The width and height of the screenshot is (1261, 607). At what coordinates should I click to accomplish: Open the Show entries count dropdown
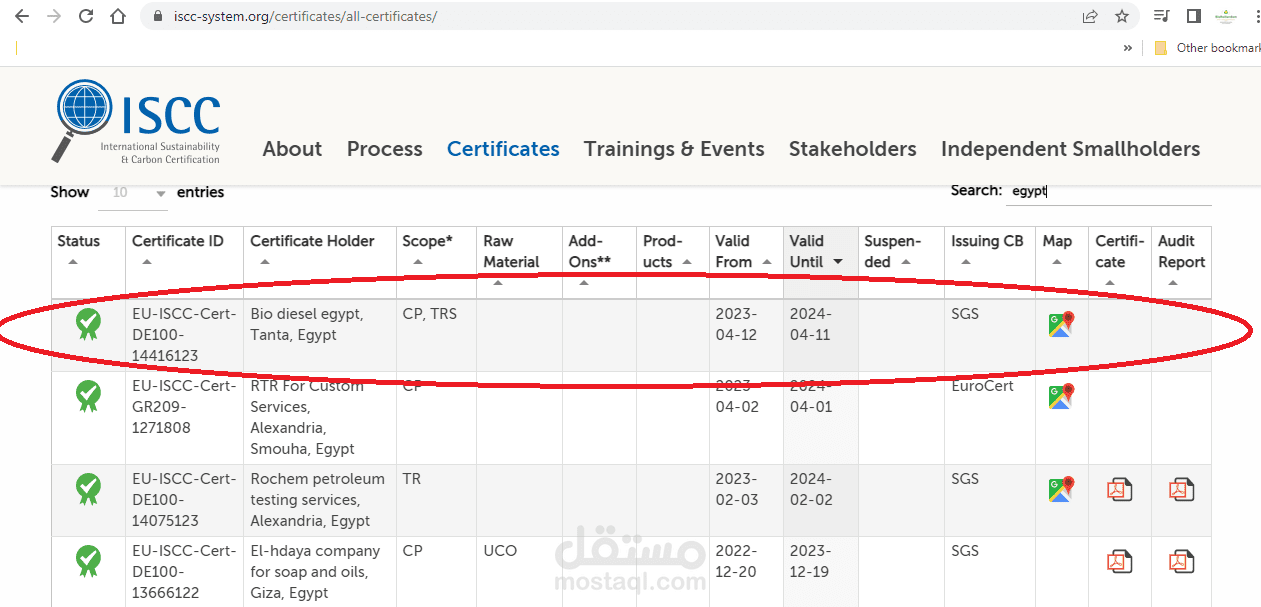point(133,192)
